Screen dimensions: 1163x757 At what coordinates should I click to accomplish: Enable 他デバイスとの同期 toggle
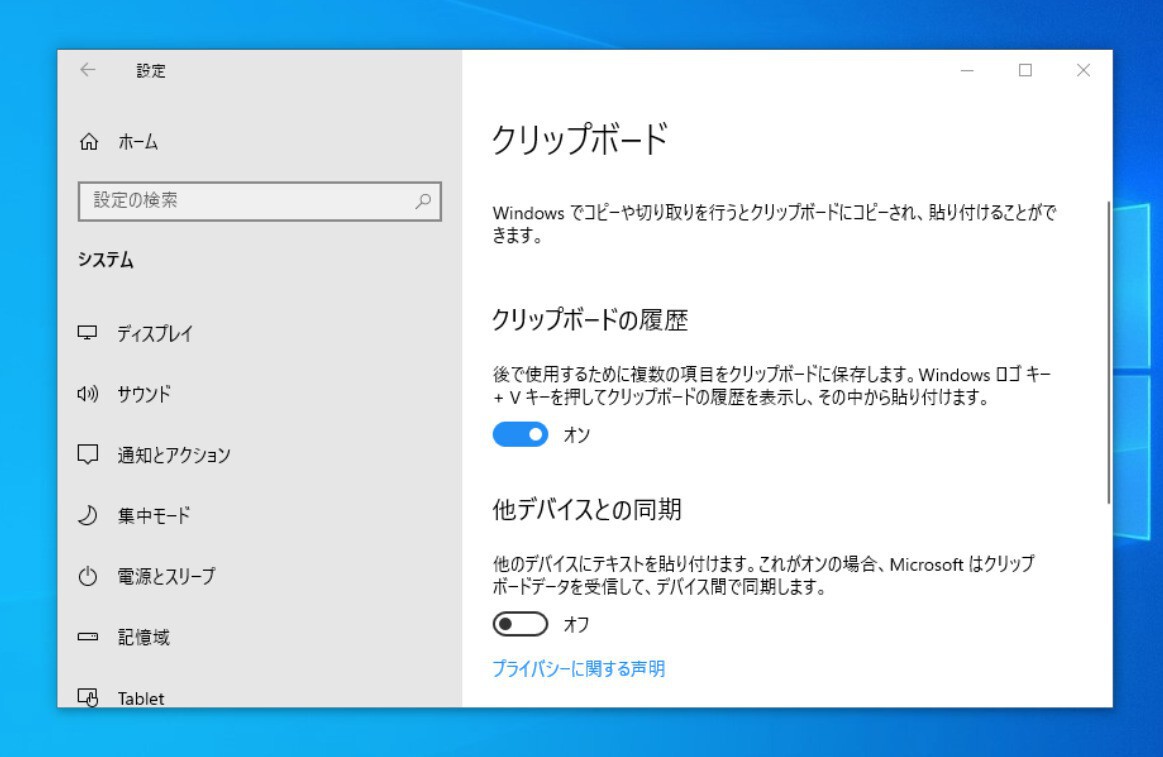(520, 624)
